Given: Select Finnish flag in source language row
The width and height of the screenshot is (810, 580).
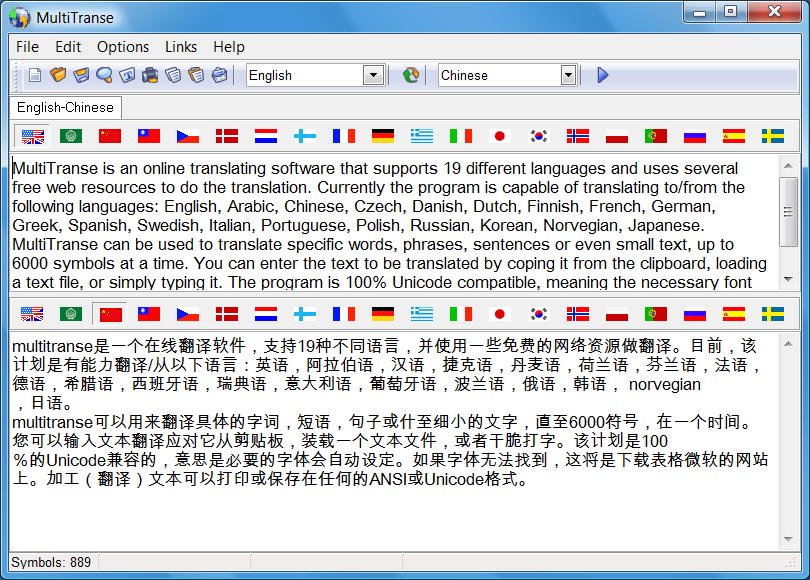Looking at the screenshot, I should [x=305, y=136].
